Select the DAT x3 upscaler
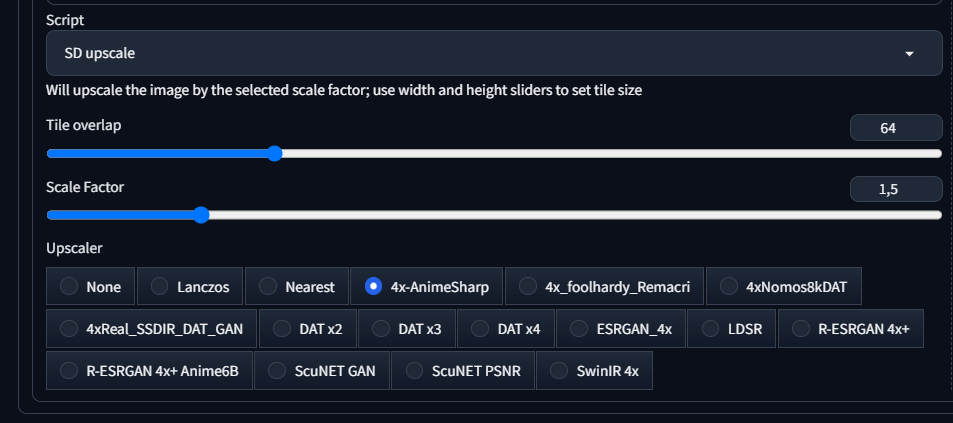 407,329
